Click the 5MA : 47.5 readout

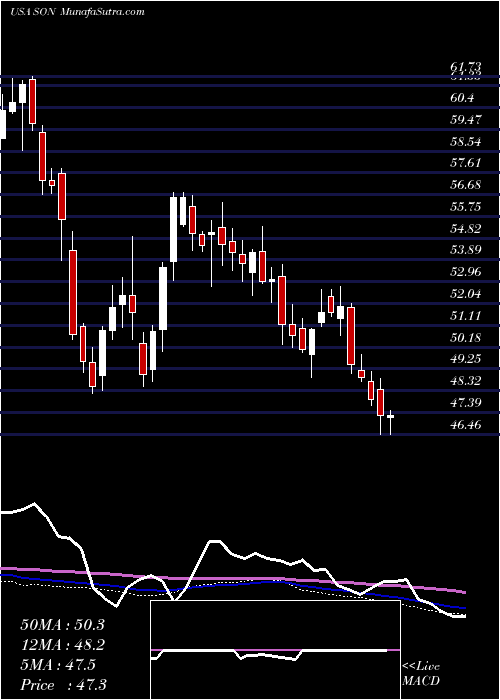click(x=58, y=665)
